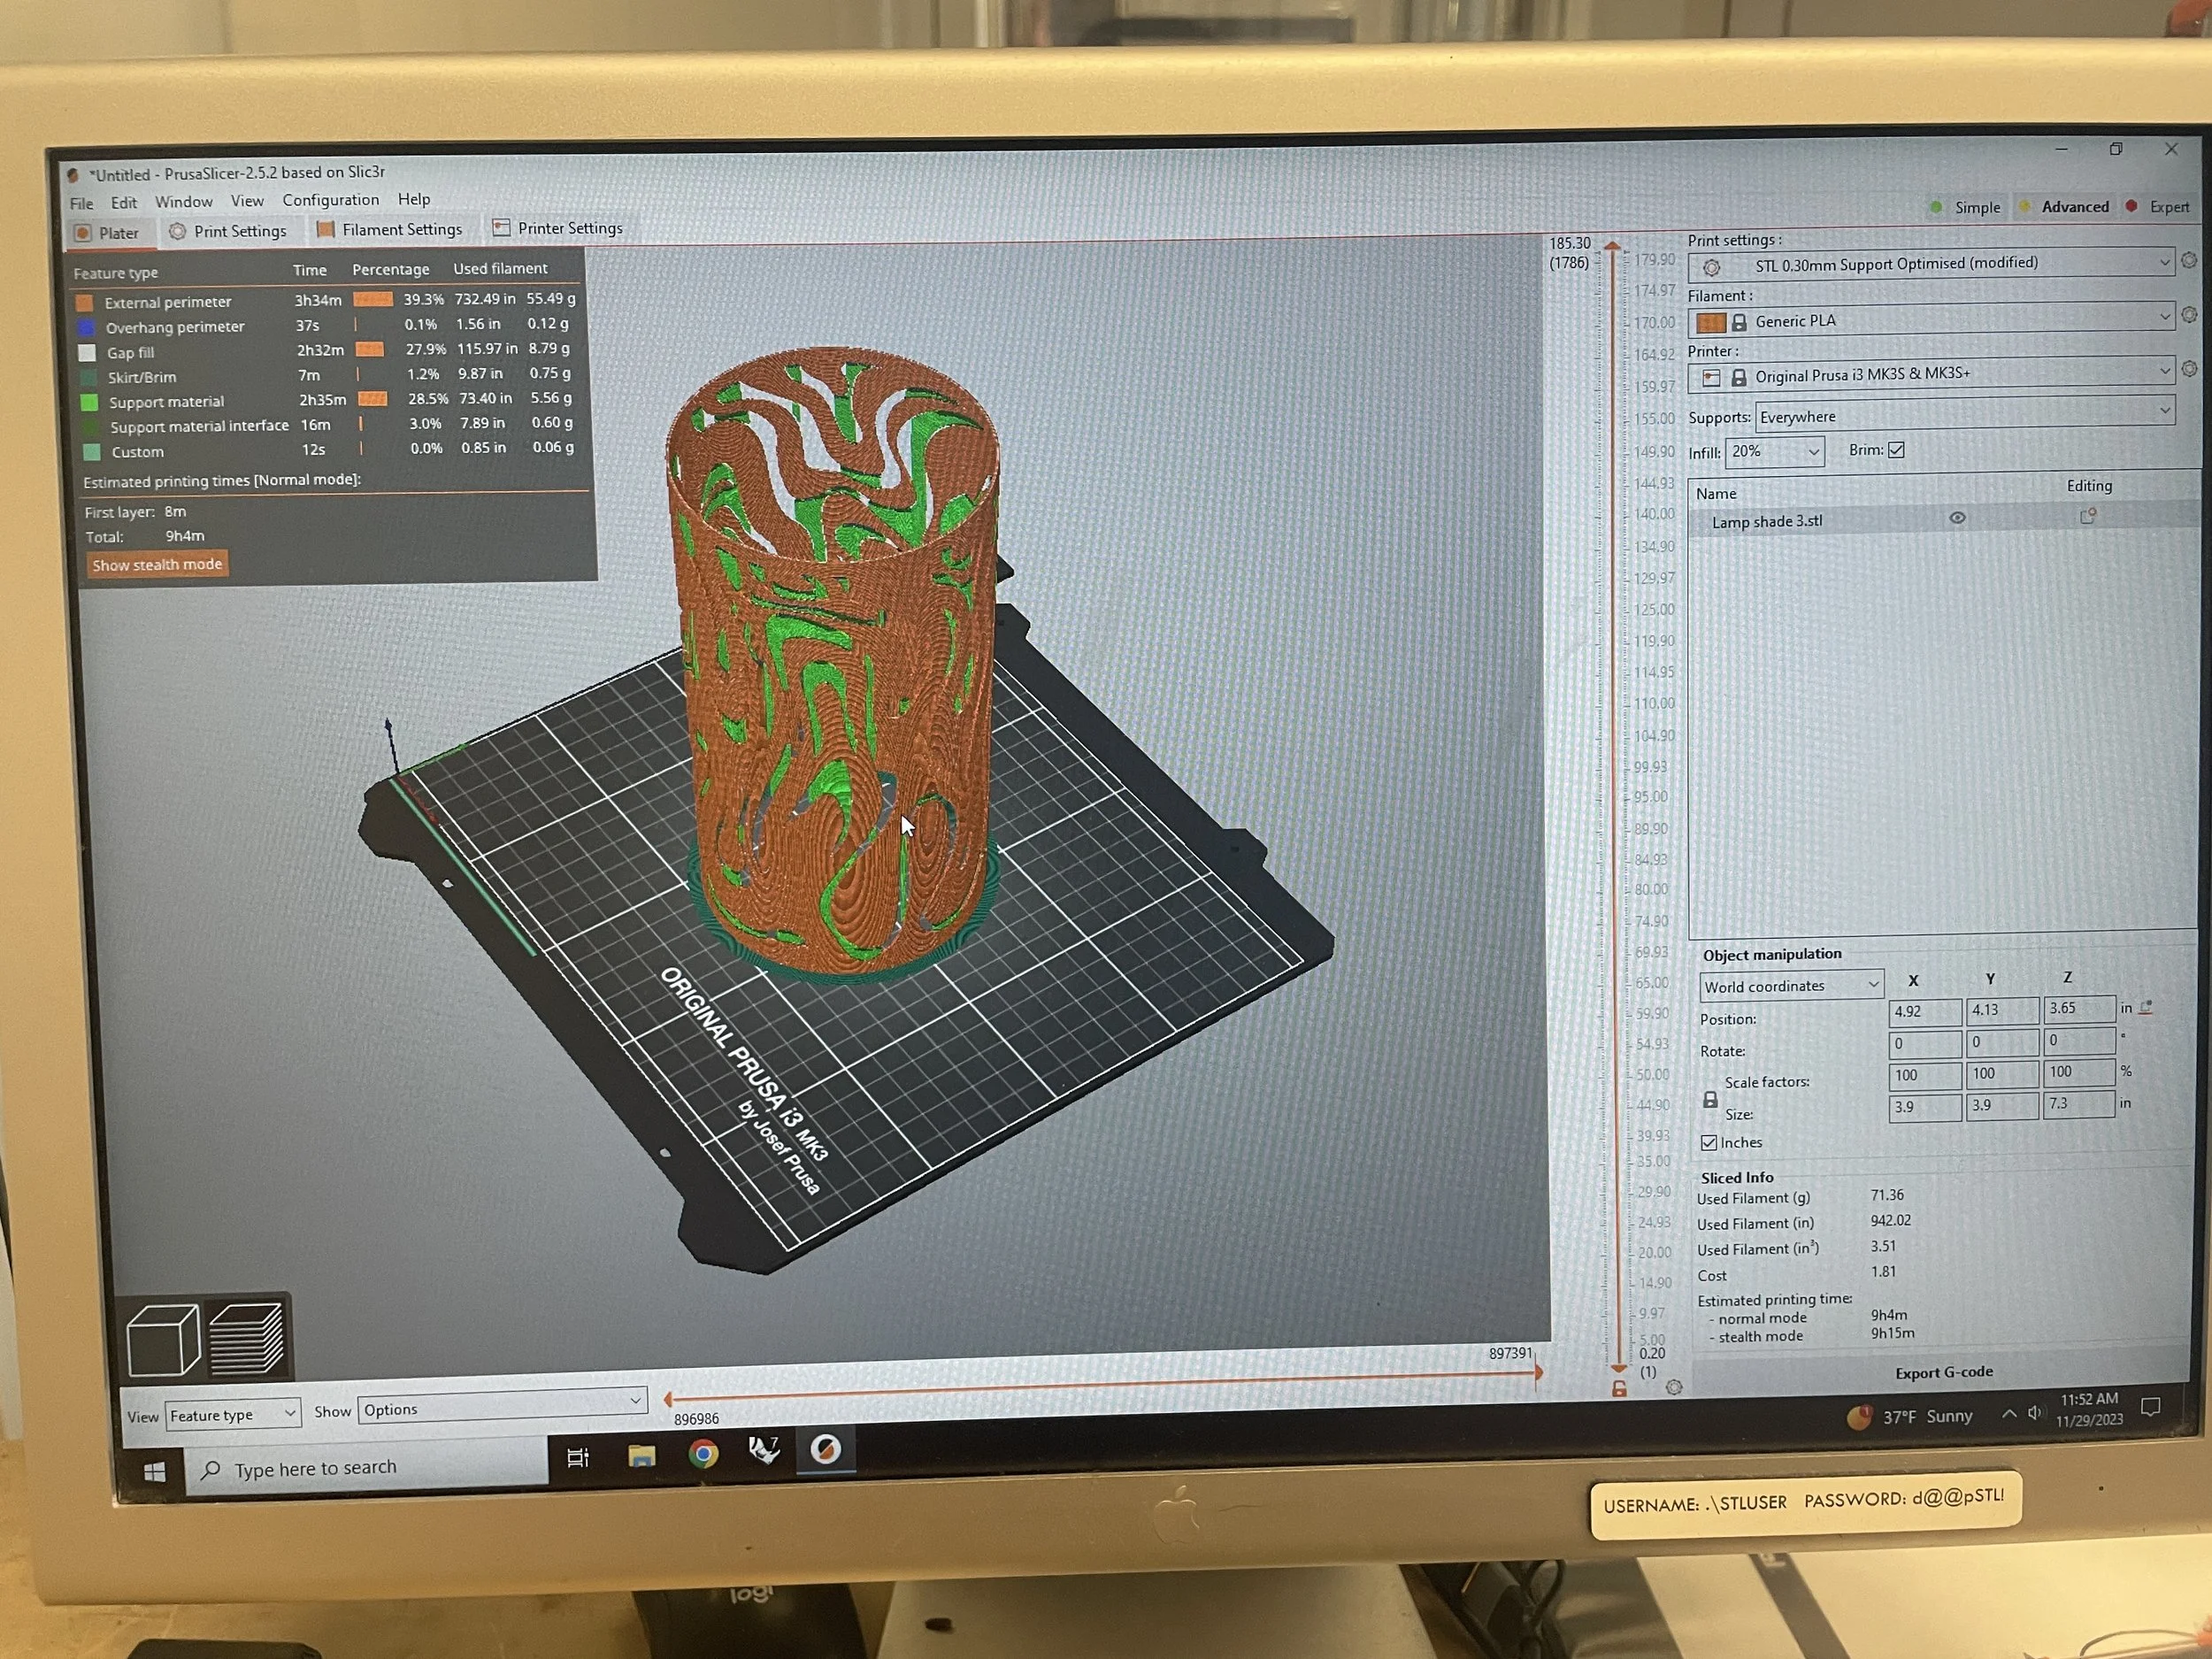
Task: Open the Supports dropdown set to Everywhere
Action: coord(1964,414)
